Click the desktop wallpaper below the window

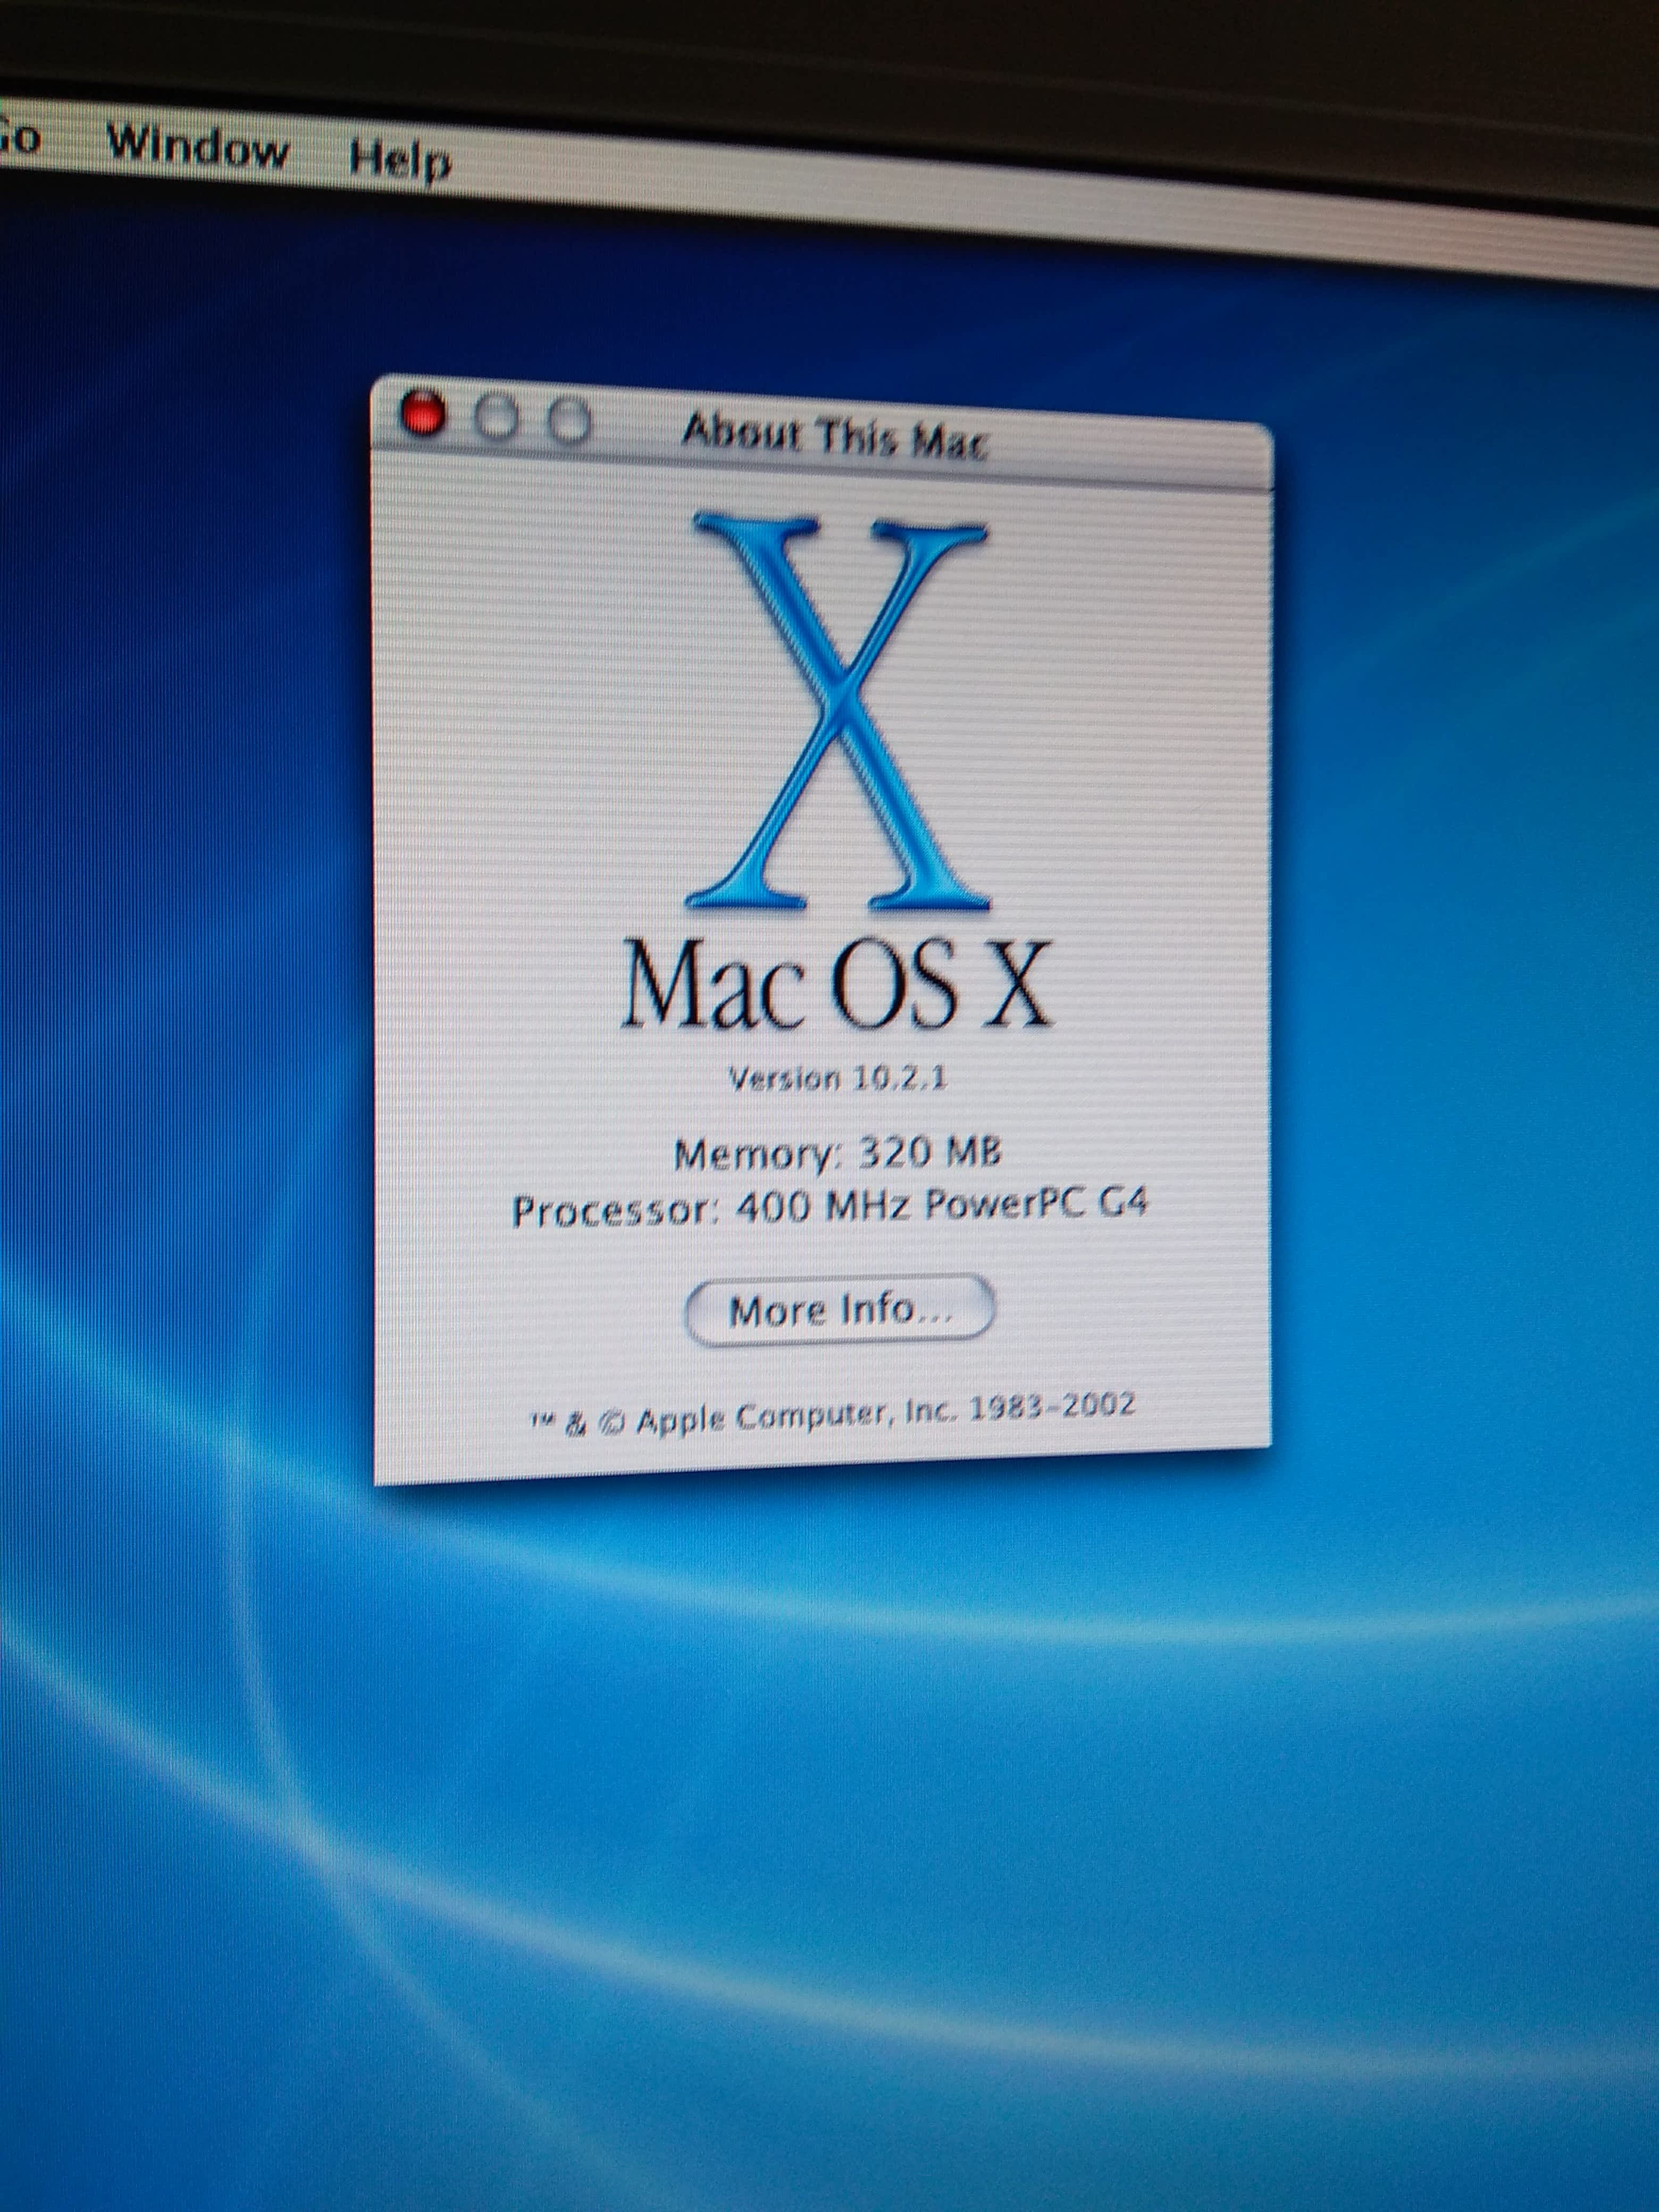pos(830,1800)
